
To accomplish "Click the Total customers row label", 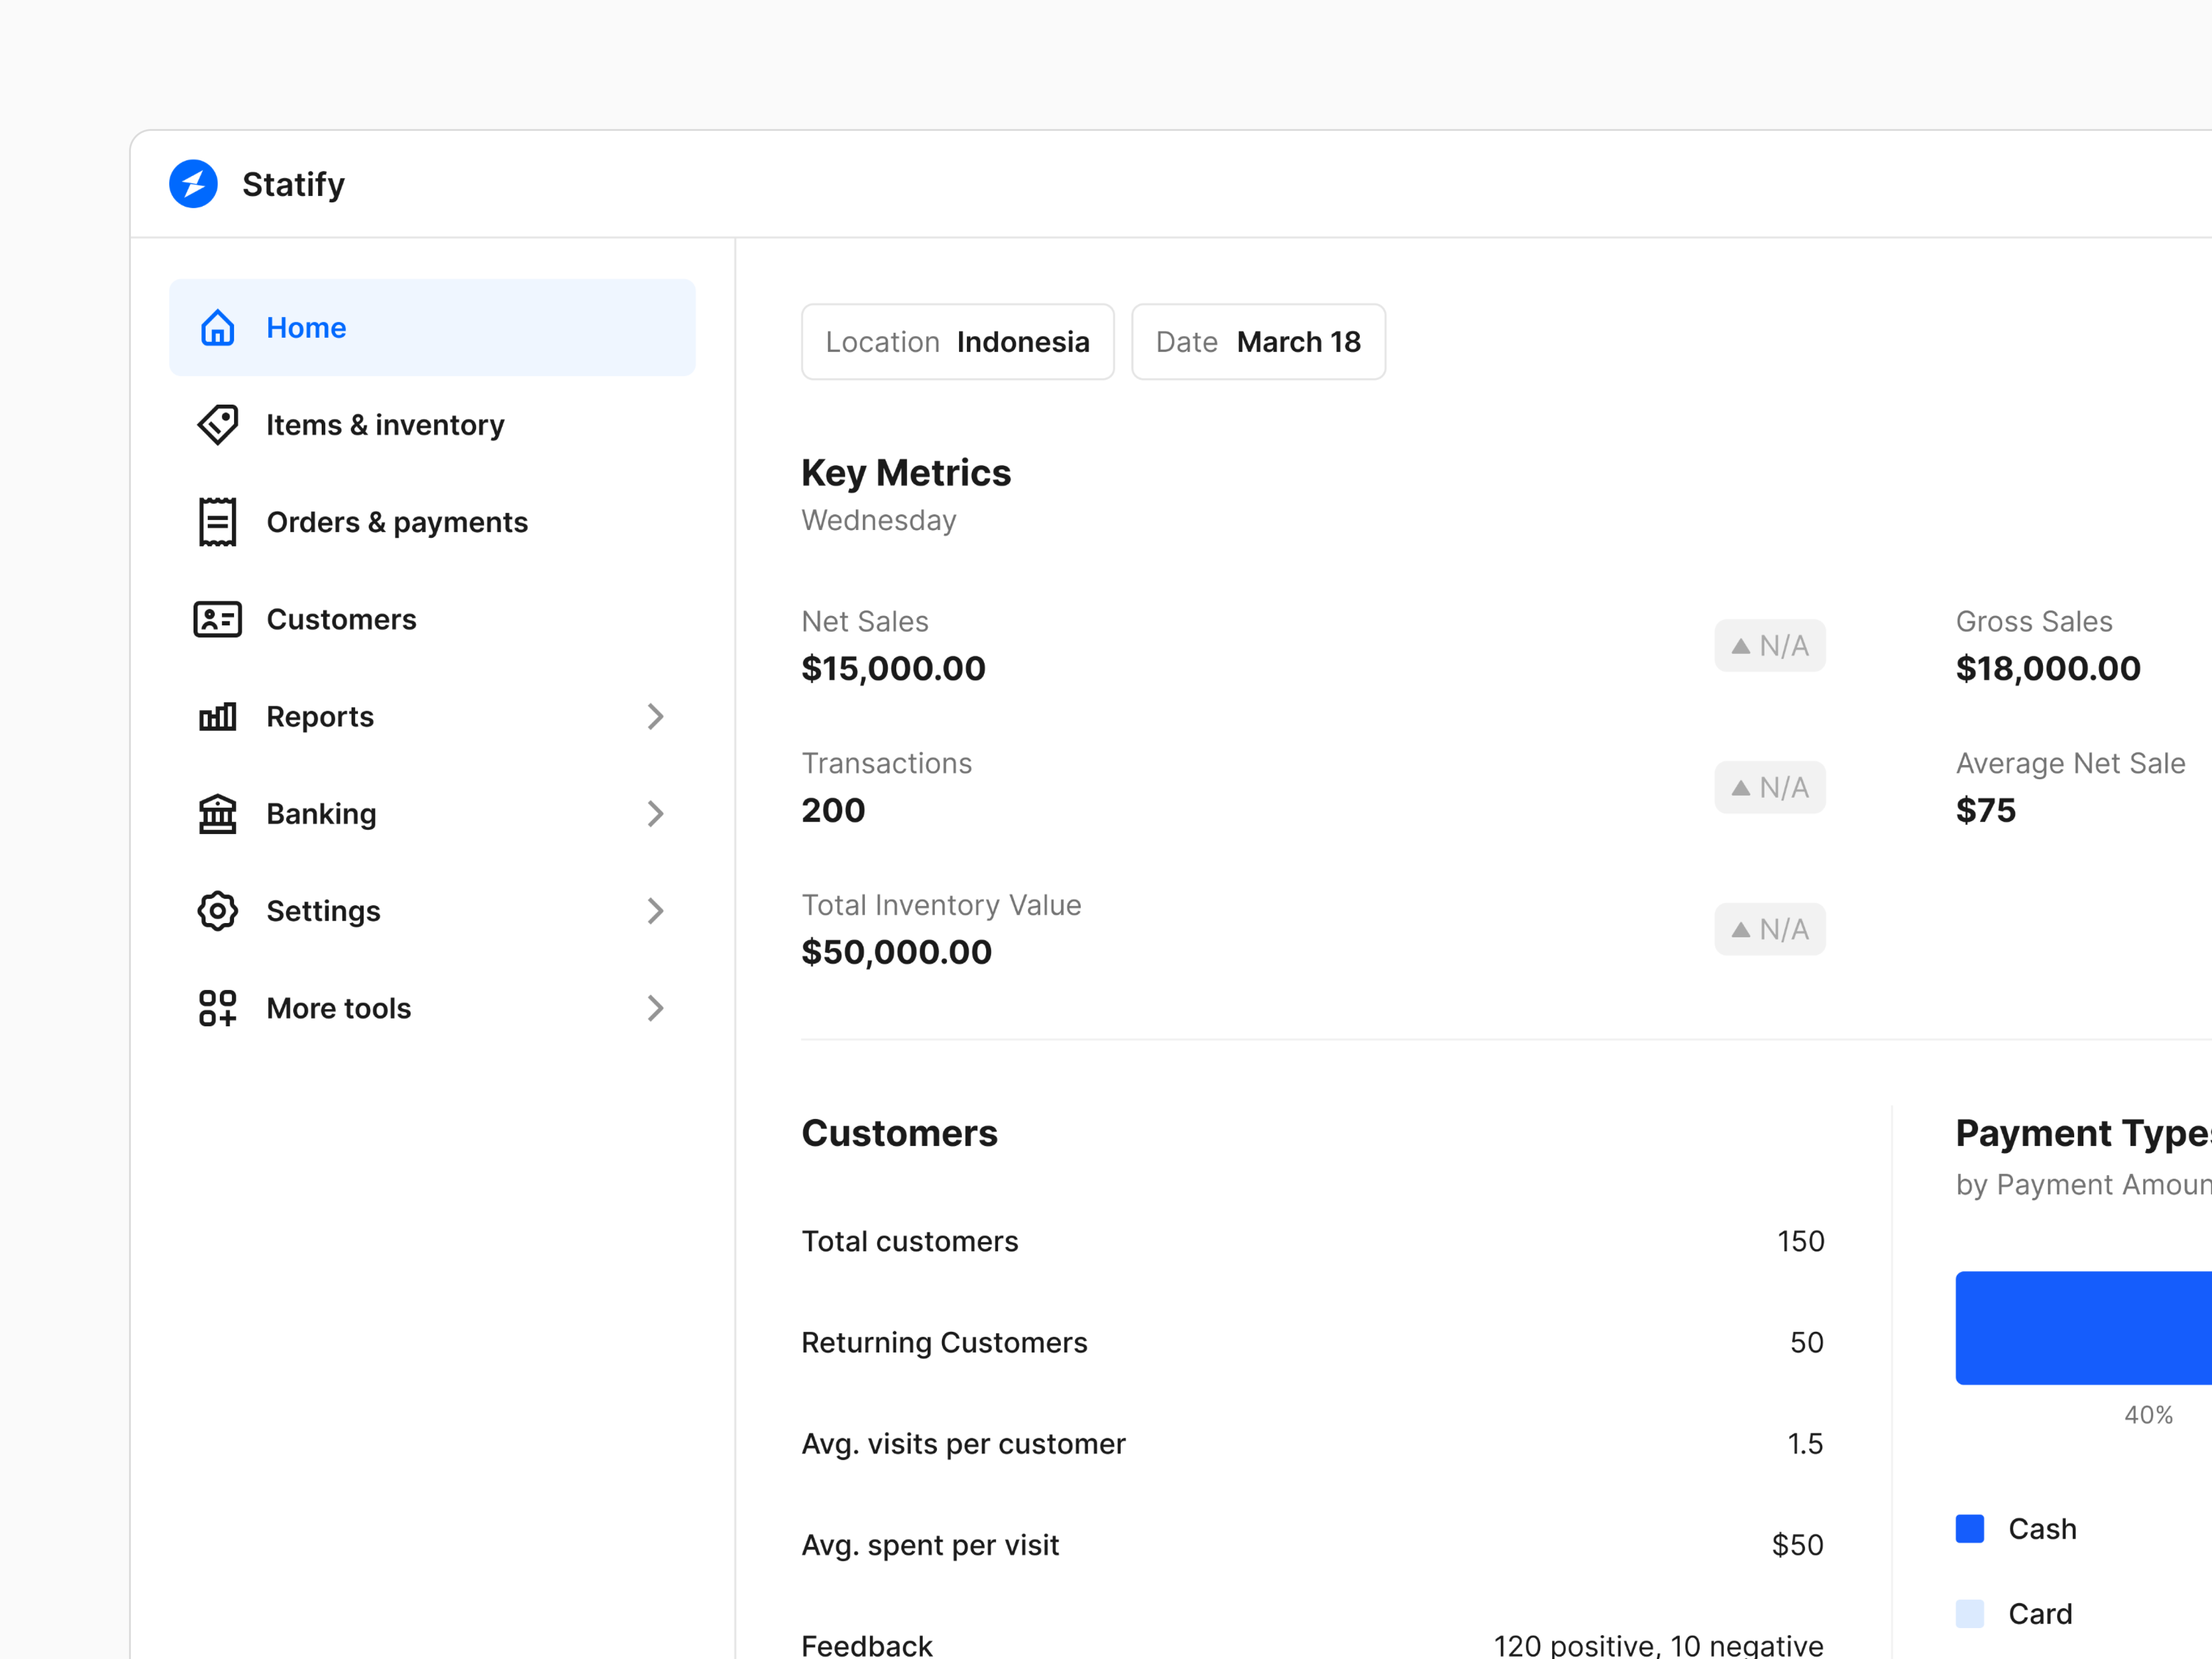I will [x=910, y=1241].
